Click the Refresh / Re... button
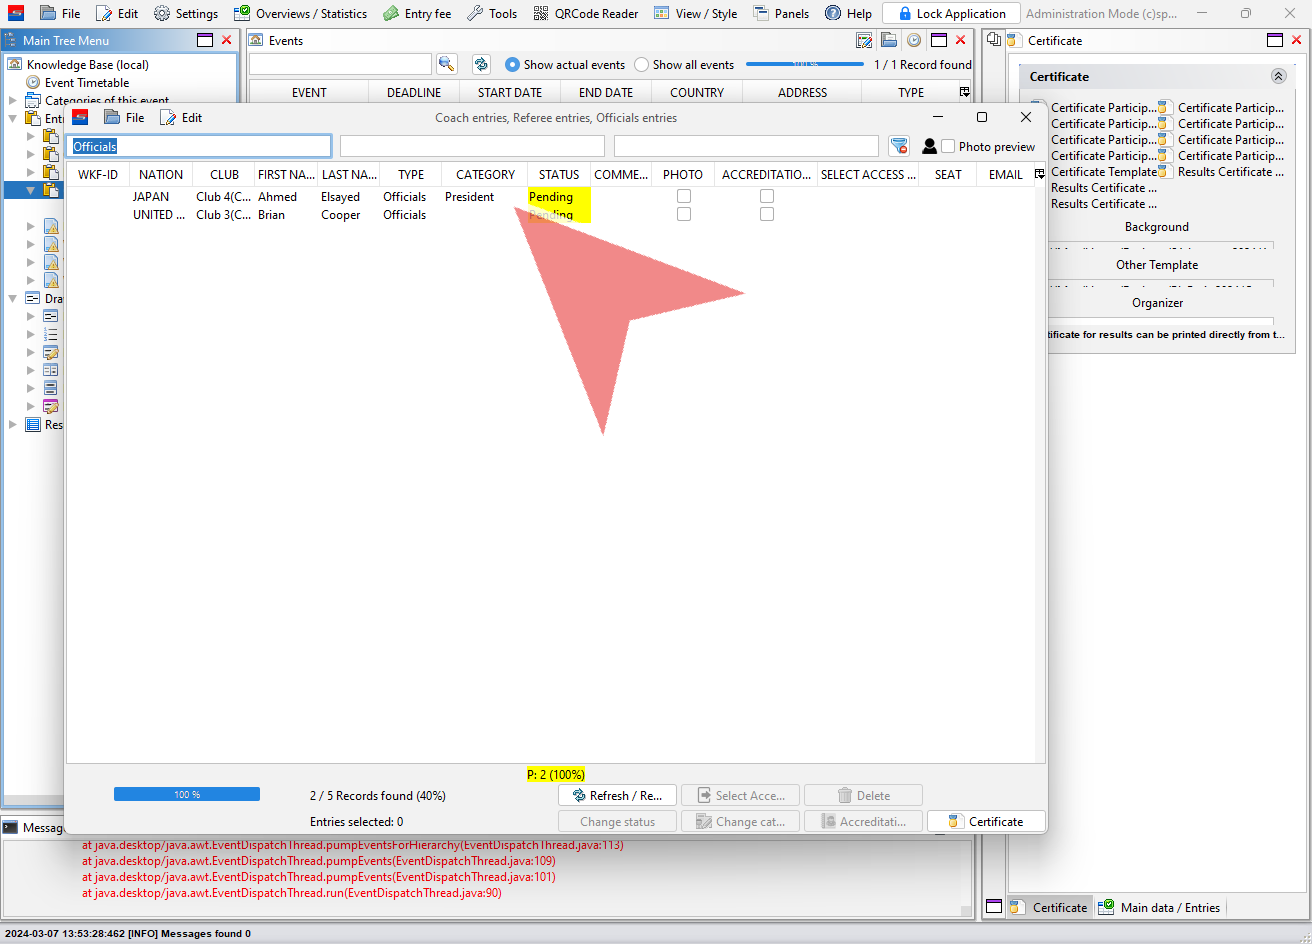1312x945 pixels. click(617, 796)
